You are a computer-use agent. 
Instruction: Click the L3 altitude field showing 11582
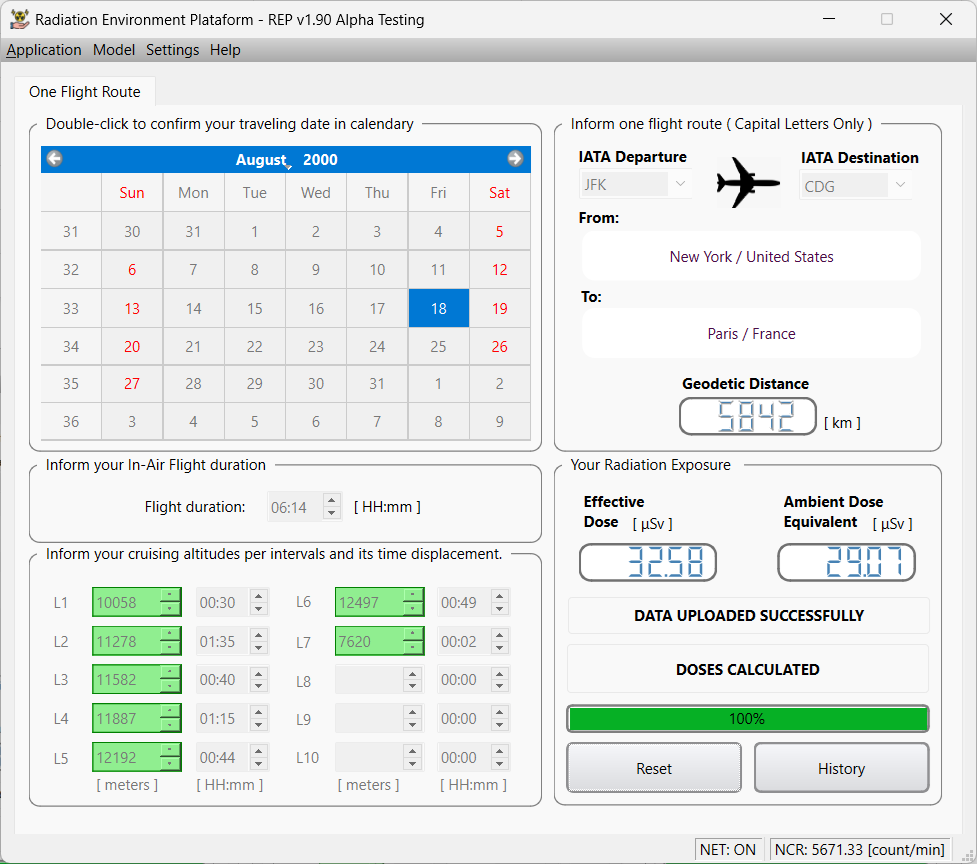tap(126, 680)
